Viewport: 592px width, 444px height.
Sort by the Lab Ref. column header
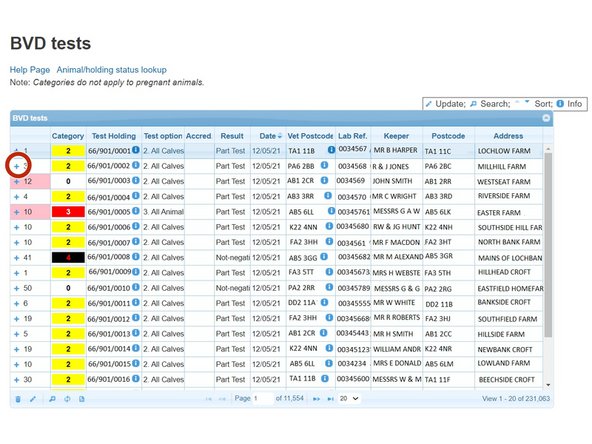coord(352,136)
